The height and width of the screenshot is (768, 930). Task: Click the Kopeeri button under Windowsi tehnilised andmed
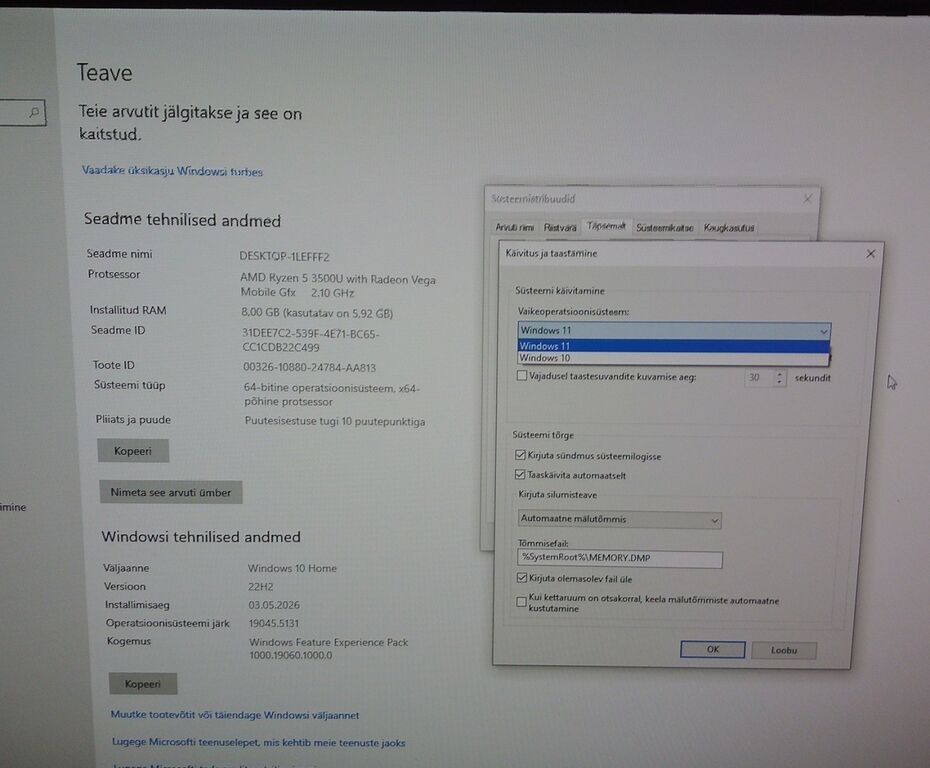pos(142,684)
